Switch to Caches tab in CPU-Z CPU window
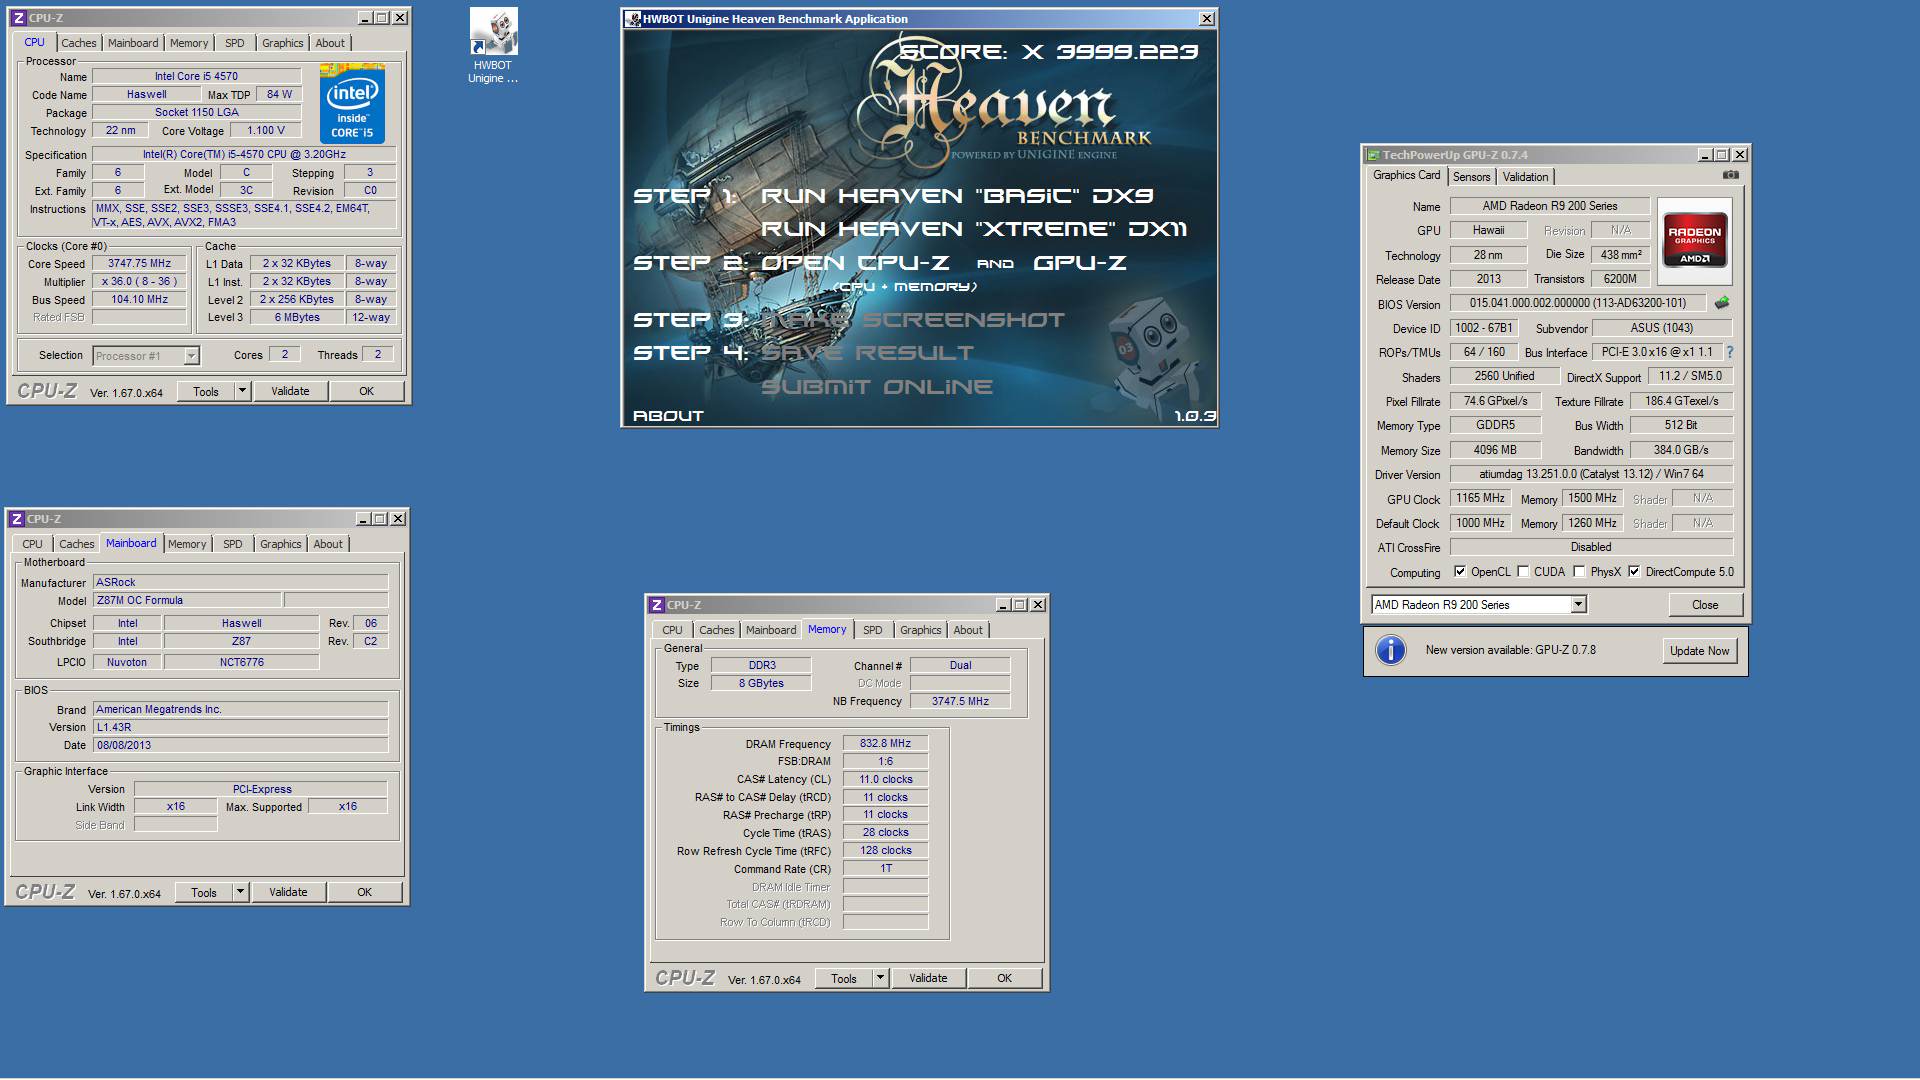Screen dimensions: 1920x1080 click(x=79, y=43)
